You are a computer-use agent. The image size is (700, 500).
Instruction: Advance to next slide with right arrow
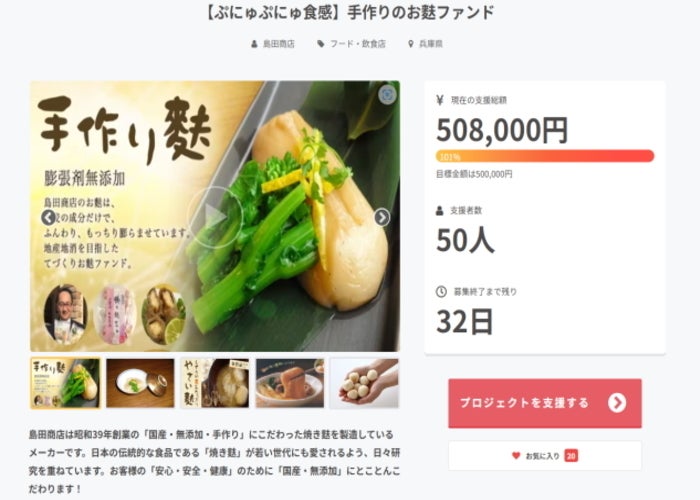pos(382,217)
